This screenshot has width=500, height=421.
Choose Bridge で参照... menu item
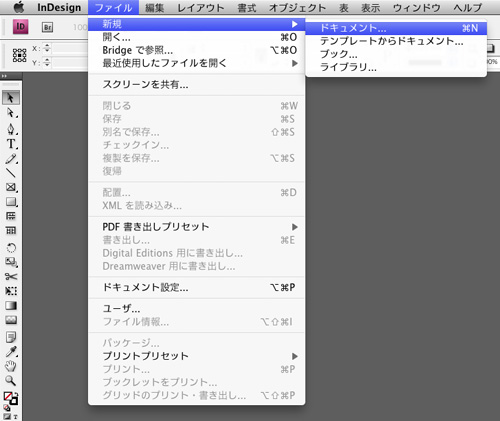[197, 50]
